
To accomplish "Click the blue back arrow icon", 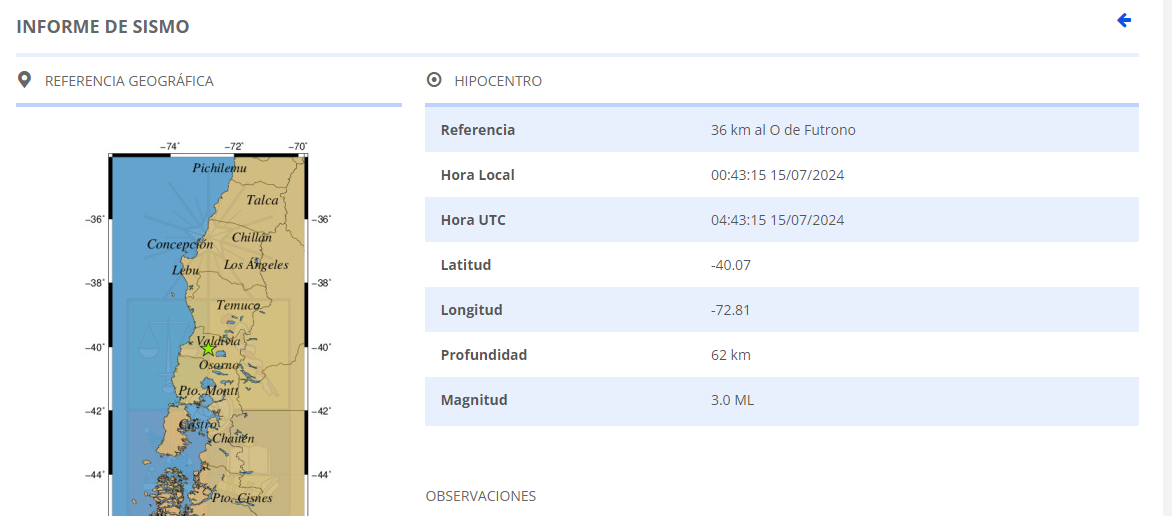I will 1123,20.
